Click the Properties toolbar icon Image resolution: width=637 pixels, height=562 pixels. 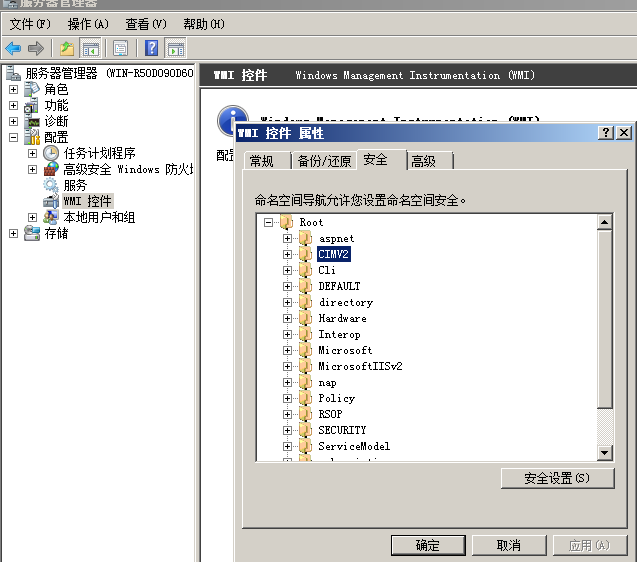click(x=121, y=48)
